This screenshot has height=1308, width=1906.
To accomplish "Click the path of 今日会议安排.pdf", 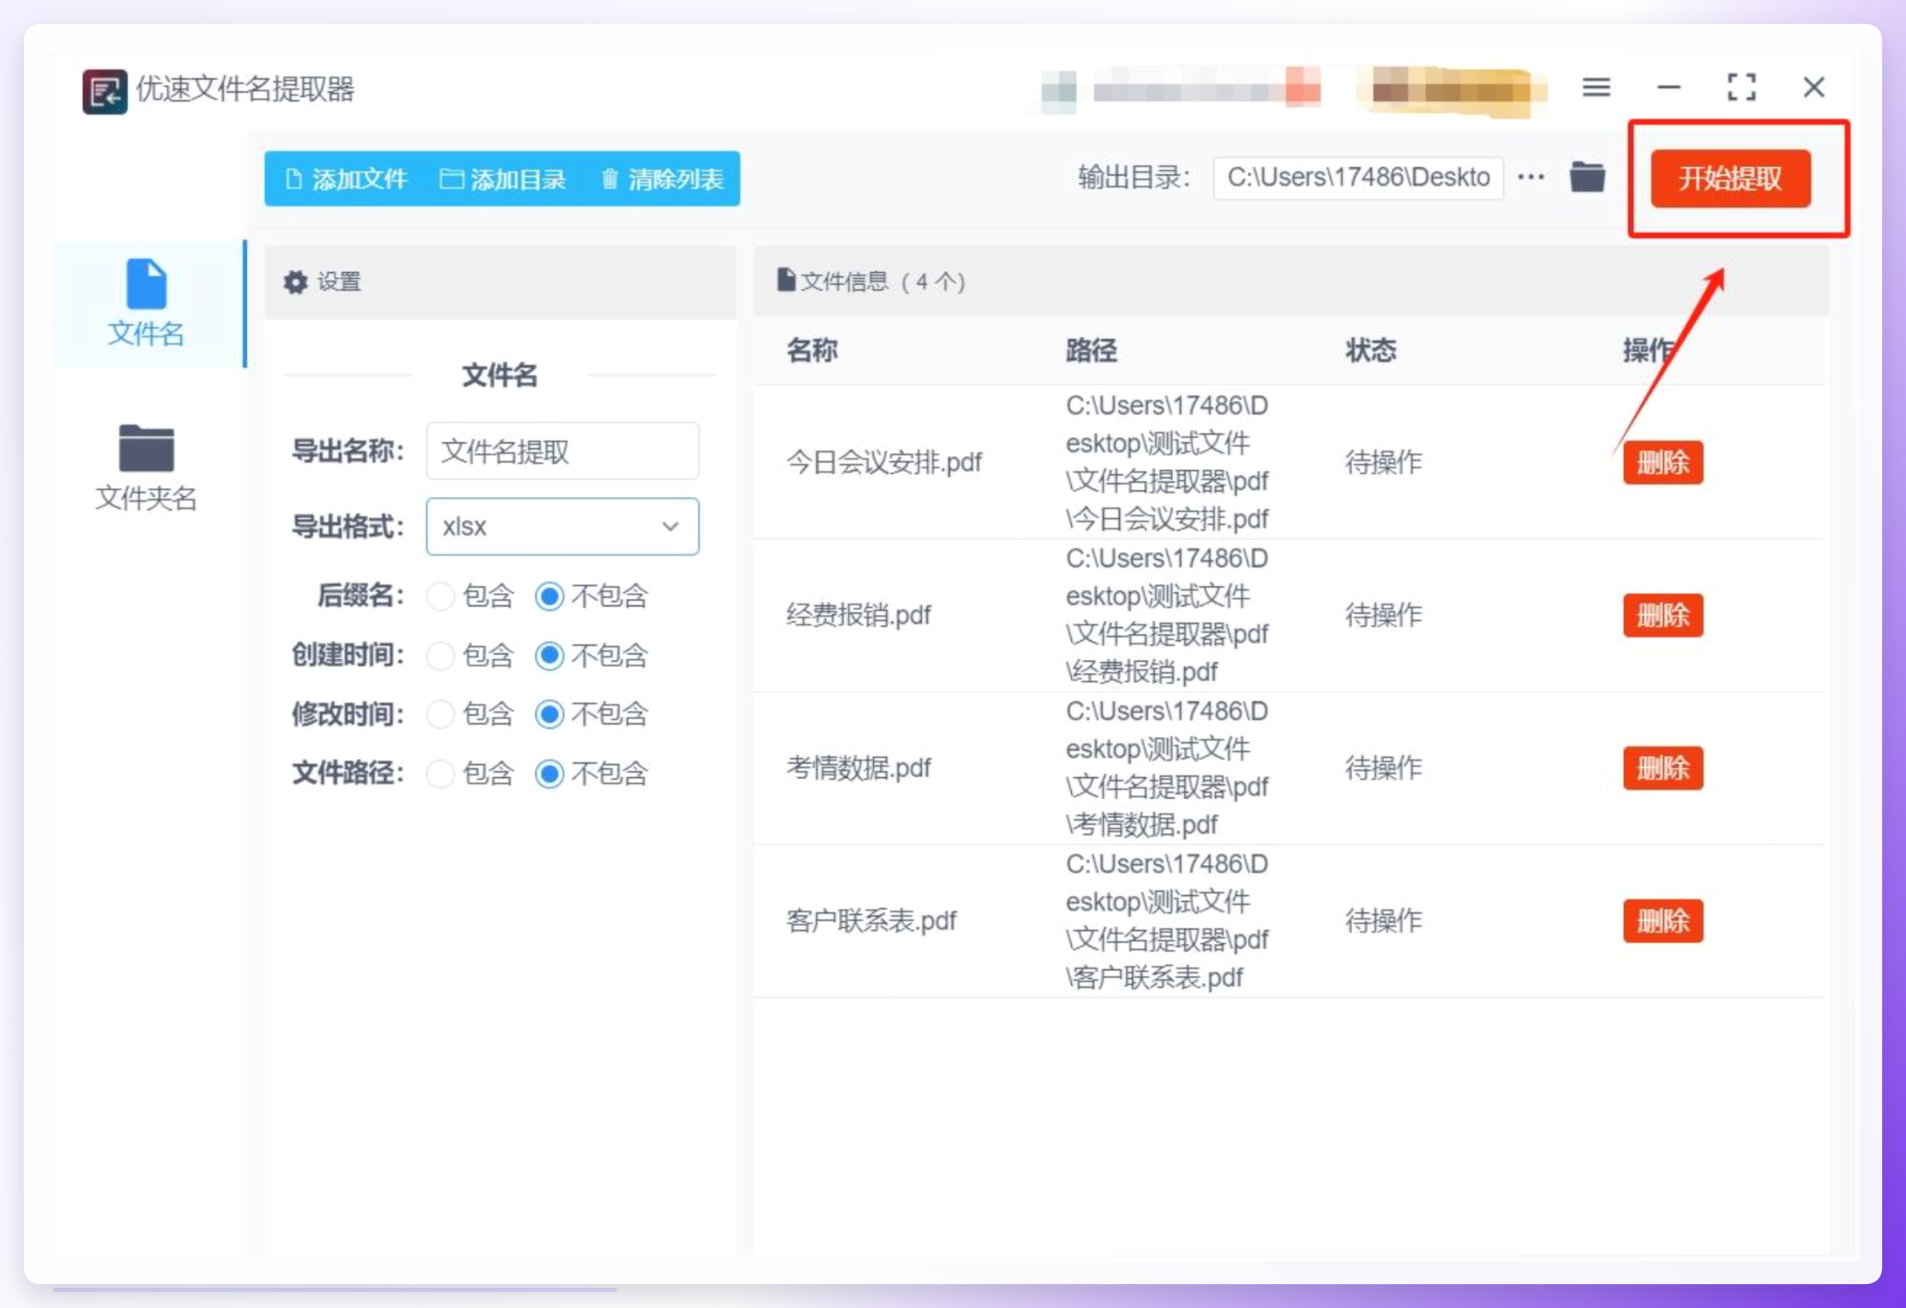I will 1167,463.
